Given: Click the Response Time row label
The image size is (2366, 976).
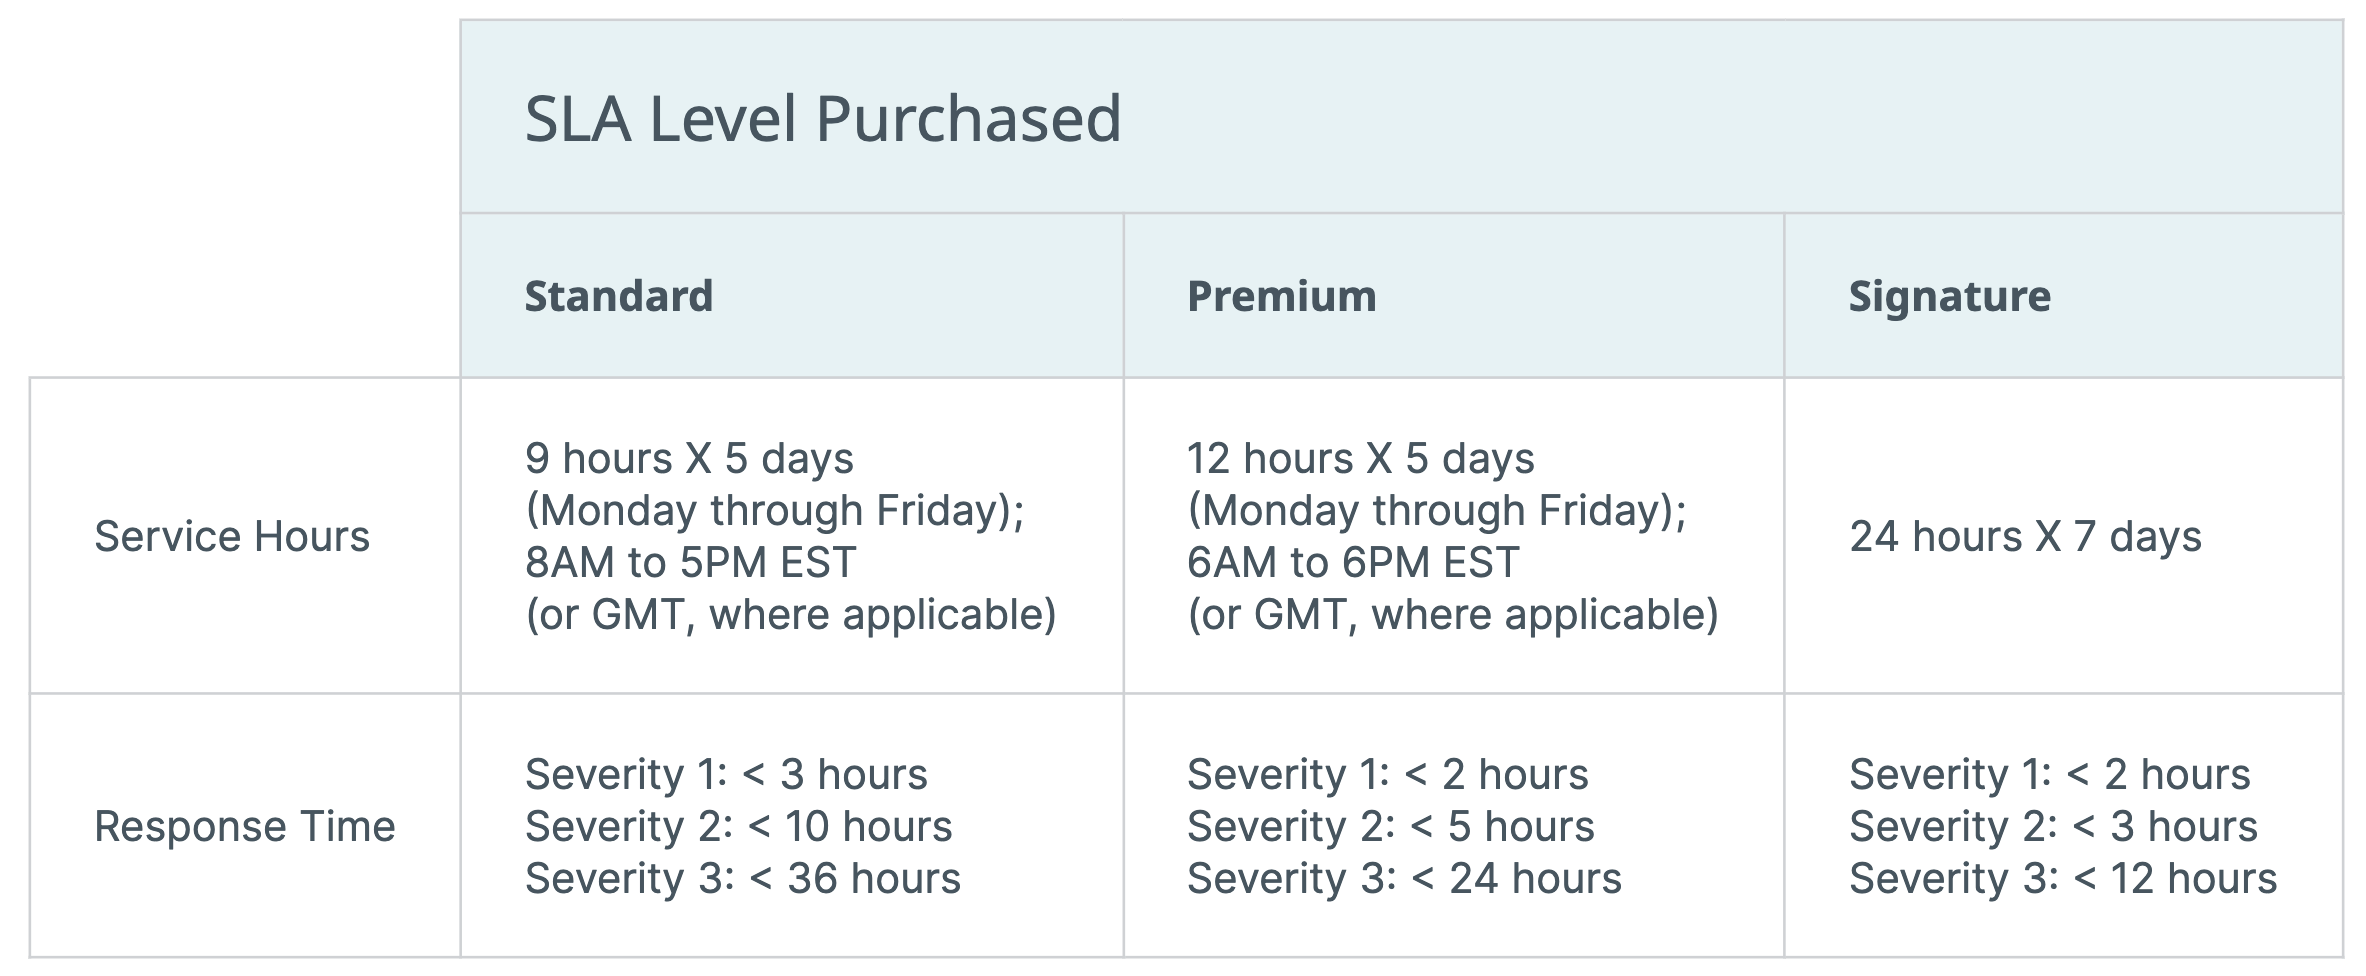Looking at the screenshot, I should (x=245, y=826).
